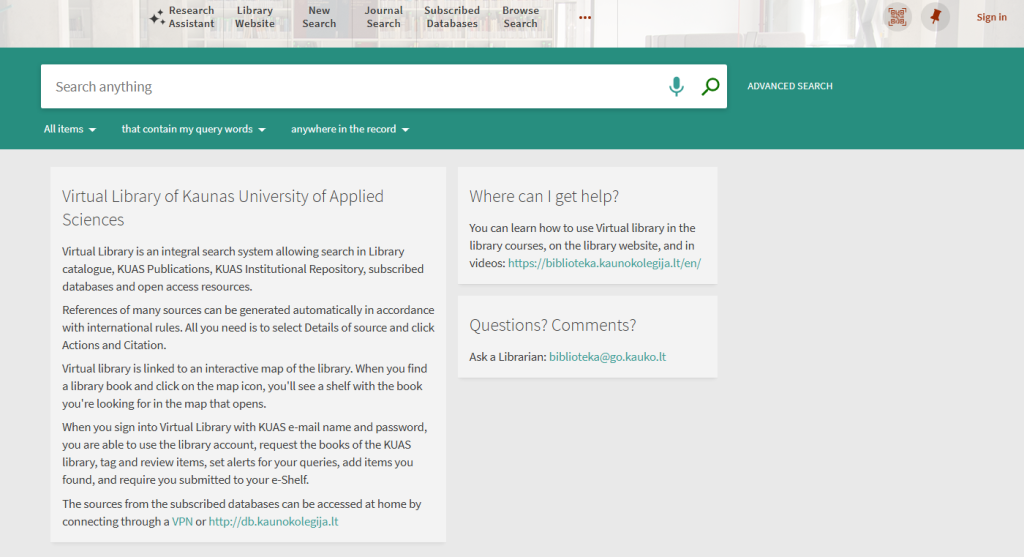This screenshot has height=557, width=1024.
Task: Open Subscribed Databases page
Action: pos(452,17)
